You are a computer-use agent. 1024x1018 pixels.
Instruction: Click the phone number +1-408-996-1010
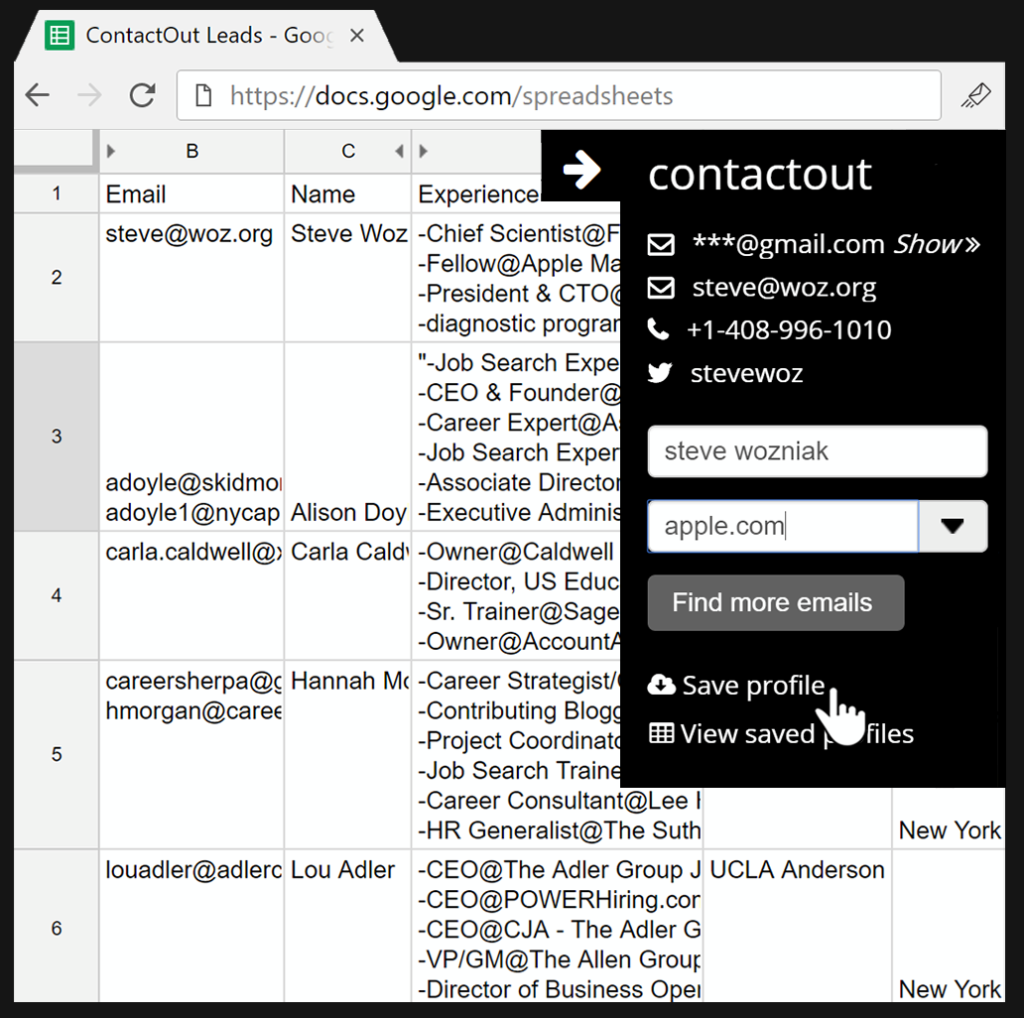coord(790,330)
